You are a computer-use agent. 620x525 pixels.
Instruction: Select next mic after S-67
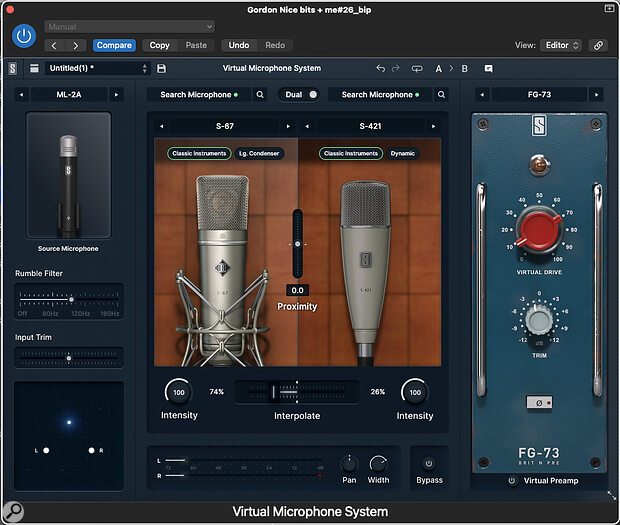pos(288,127)
